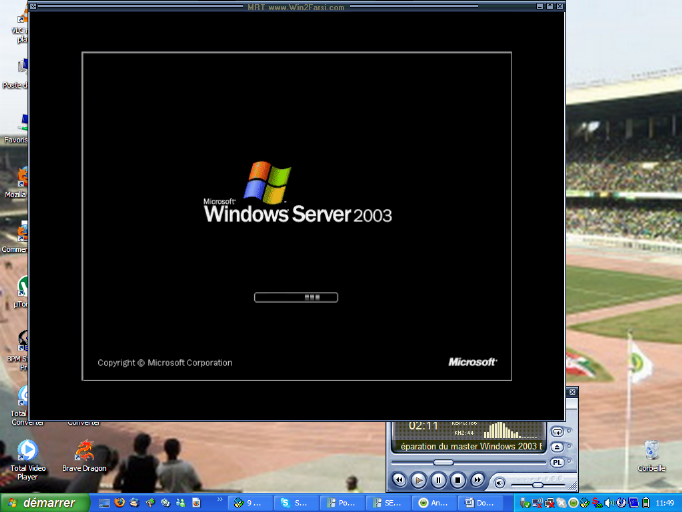Click the Windows Server 2003 video frame

pos(297,216)
